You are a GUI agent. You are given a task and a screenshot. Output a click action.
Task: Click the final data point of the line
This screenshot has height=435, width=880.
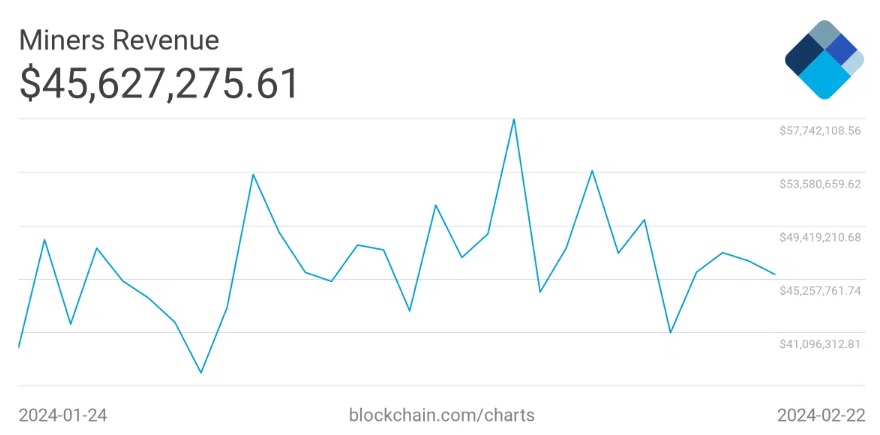[x=774, y=274]
